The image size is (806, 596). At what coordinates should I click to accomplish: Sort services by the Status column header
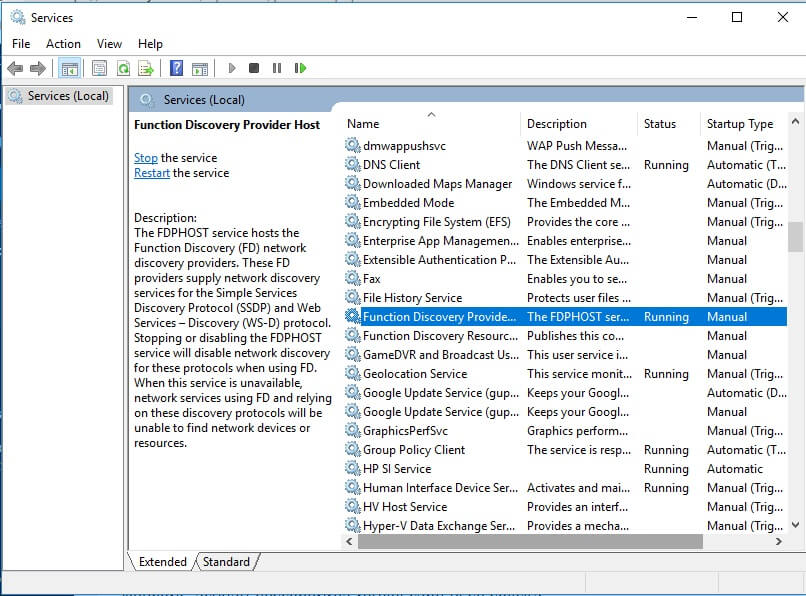click(660, 124)
